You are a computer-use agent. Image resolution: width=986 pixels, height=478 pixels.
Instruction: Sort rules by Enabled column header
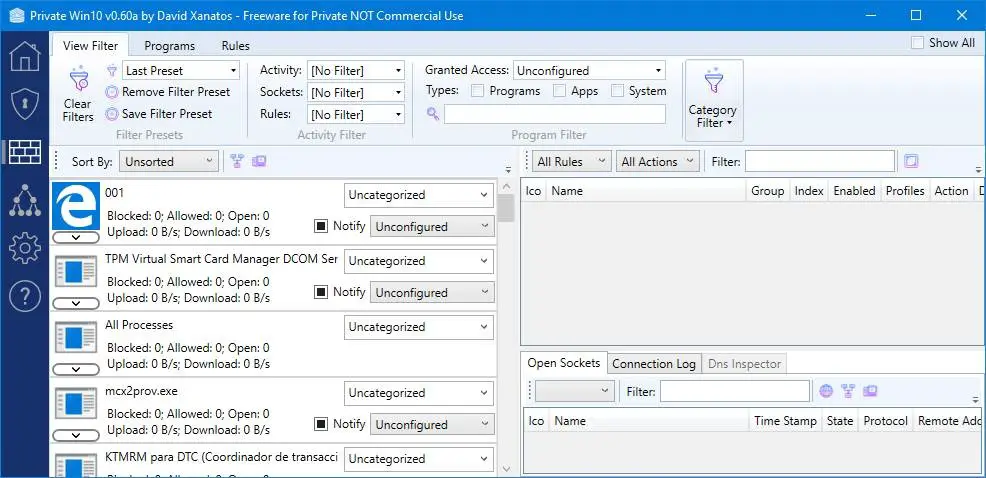[x=854, y=191]
